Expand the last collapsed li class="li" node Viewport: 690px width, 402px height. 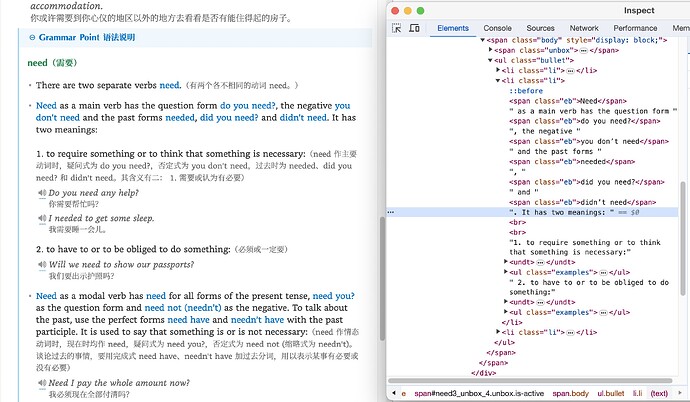tap(498, 332)
